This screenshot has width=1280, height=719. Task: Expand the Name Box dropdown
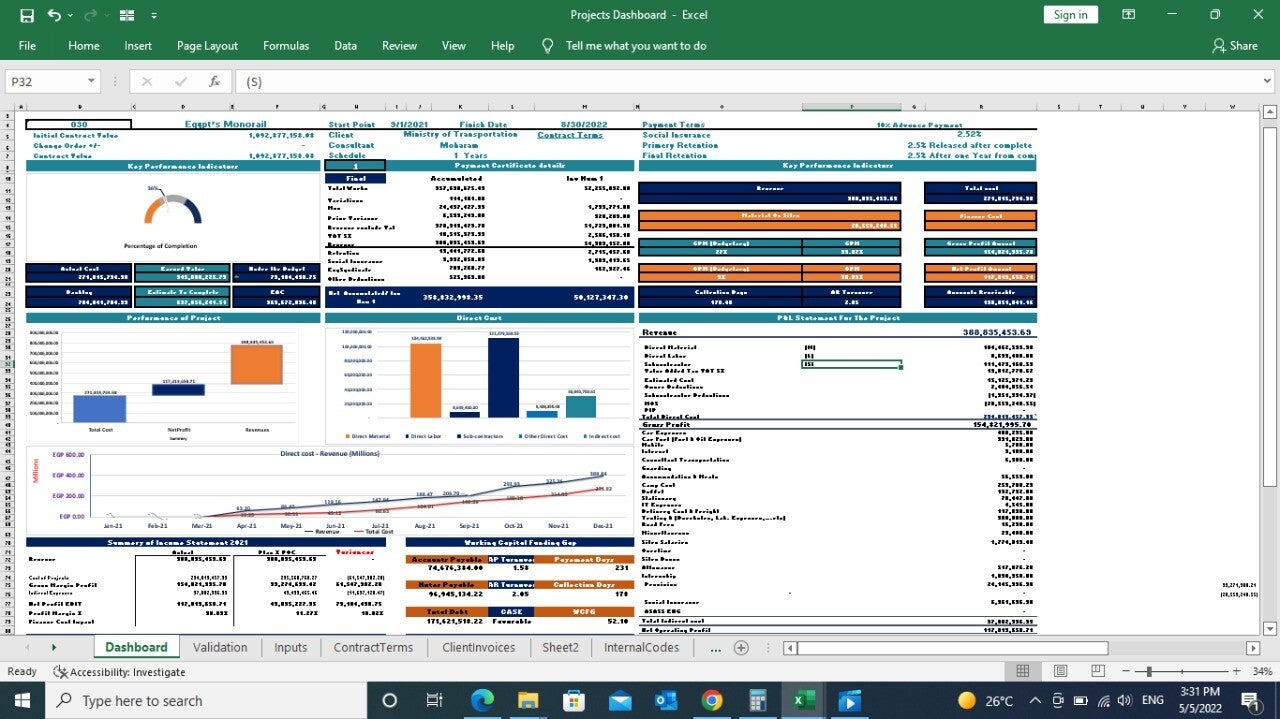(x=91, y=82)
